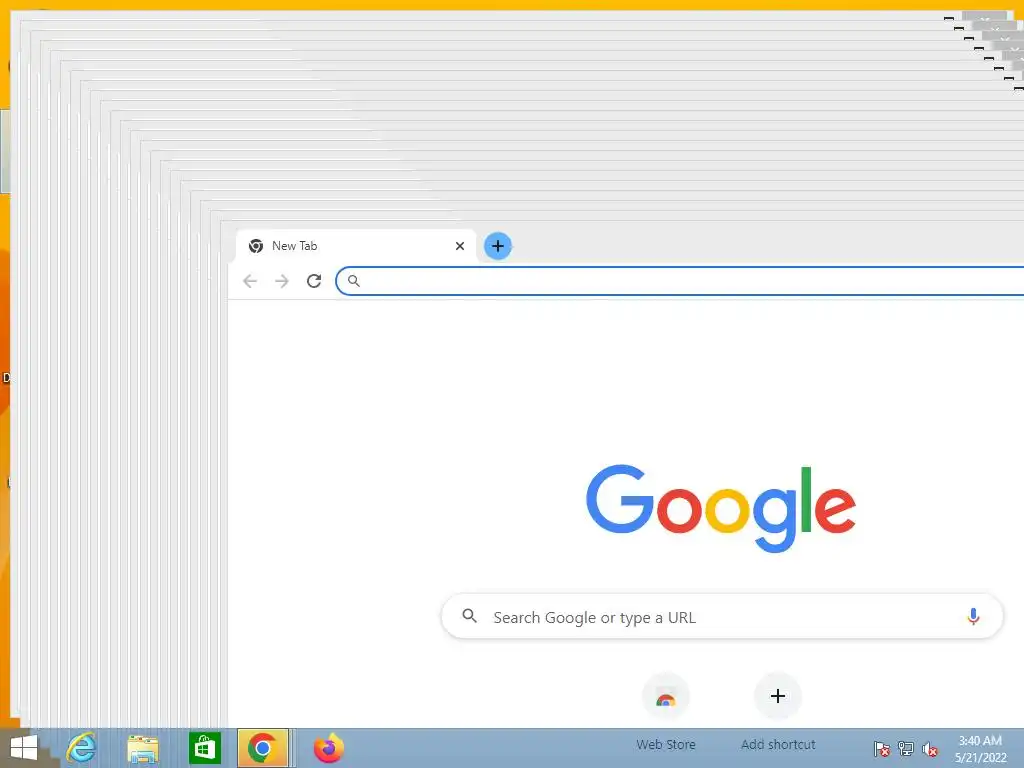
Task: Launch Firefox from taskbar
Action: coord(328,748)
